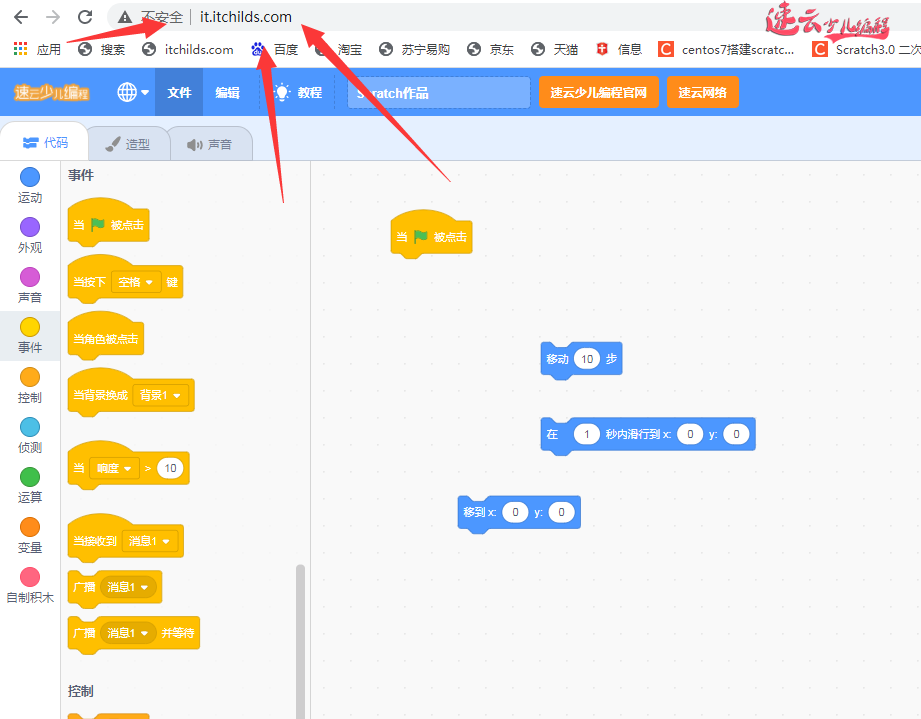Viewport: 921px width, 719px height.
Task: Click the 速云网络 button
Action: (702, 92)
